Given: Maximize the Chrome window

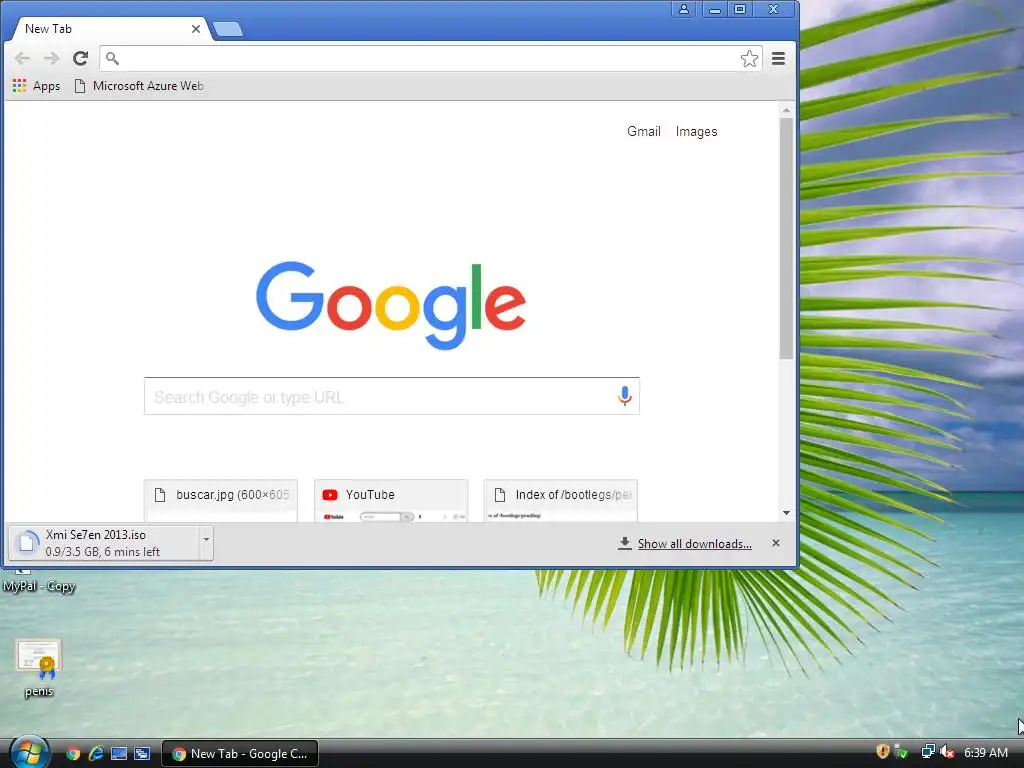Looking at the screenshot, I should click(740, 9).
